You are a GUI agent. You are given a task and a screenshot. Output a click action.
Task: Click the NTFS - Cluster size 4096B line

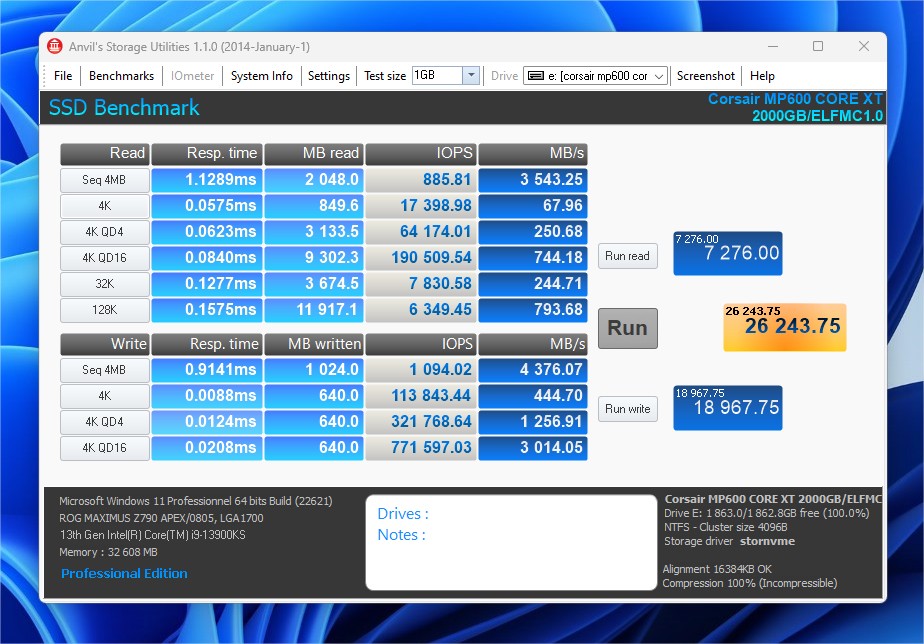726,527
